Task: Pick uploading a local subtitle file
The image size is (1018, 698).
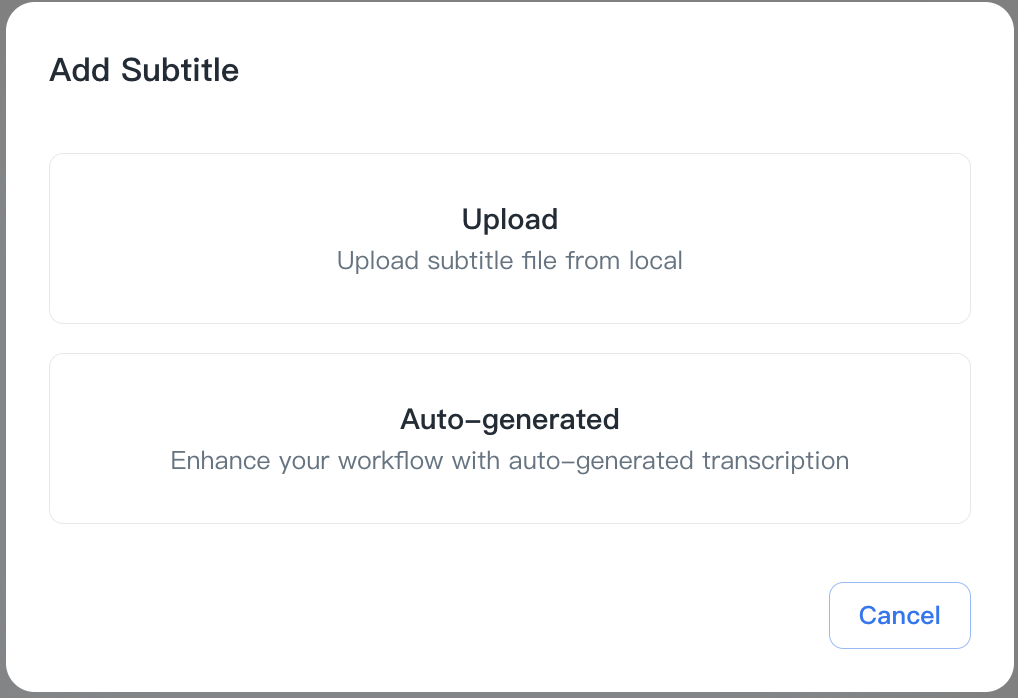Action: pyautogui.click(x=509, y=239)
